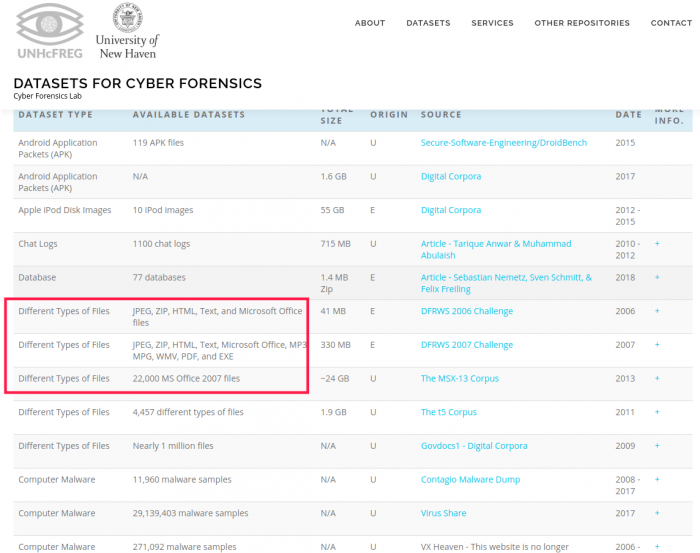Open the Secure-Software-Engineering/DroidBench link

[504, 143]
